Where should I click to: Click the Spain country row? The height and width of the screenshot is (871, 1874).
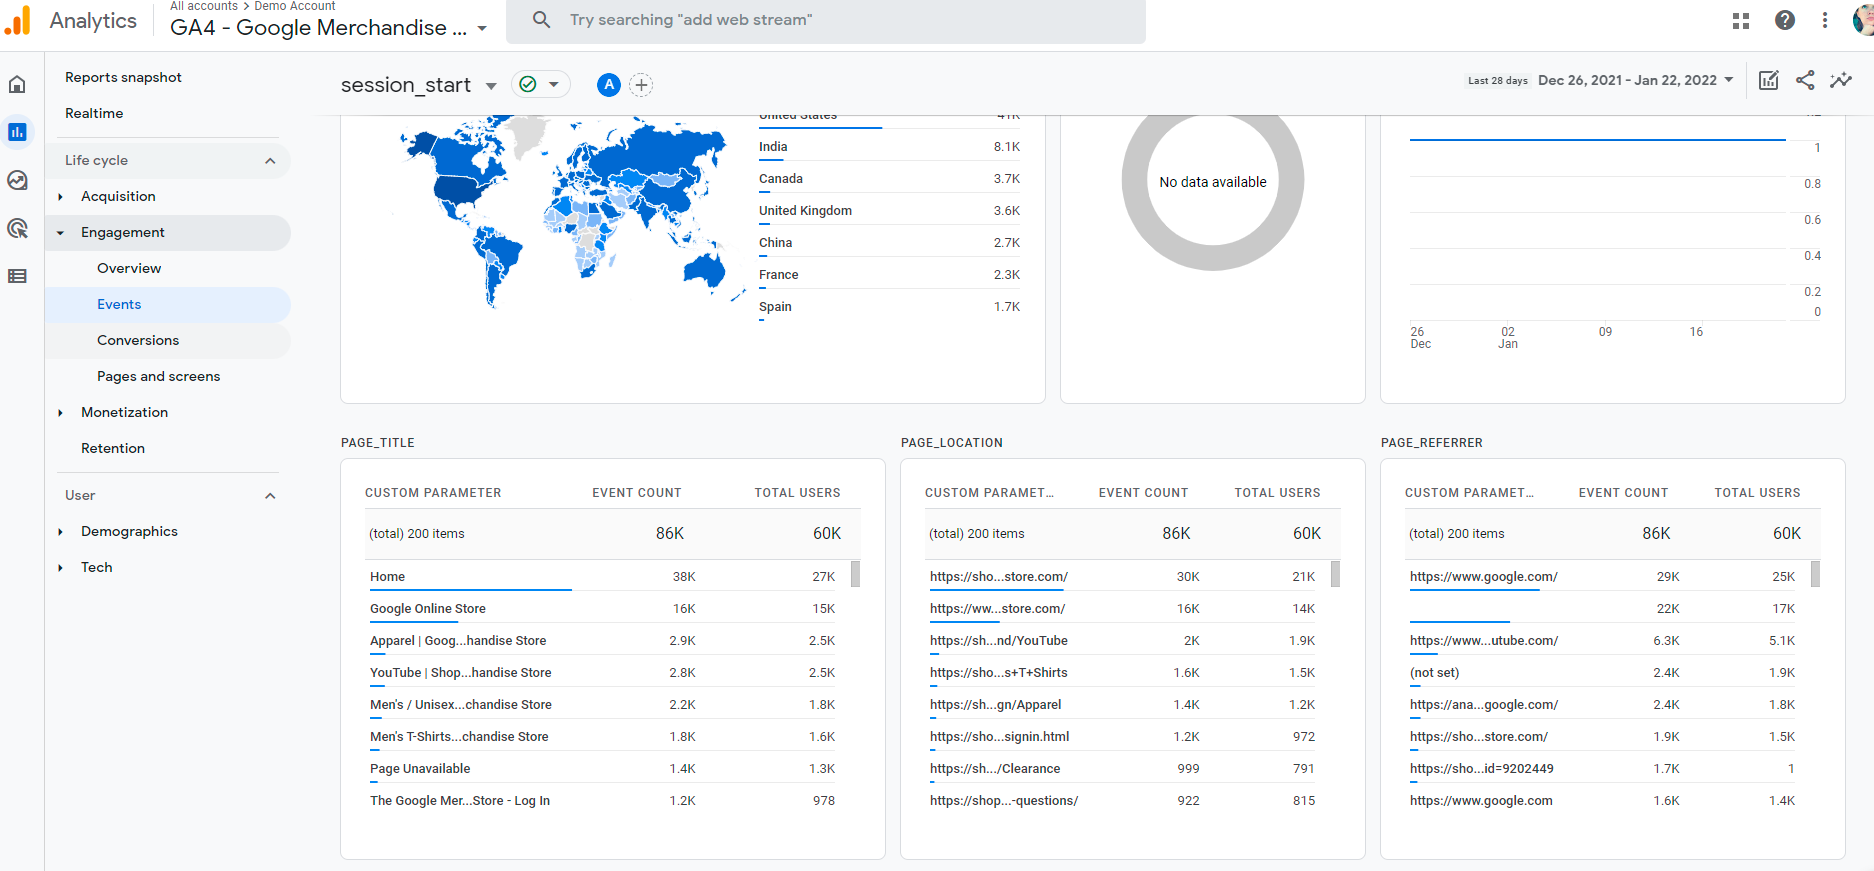889,307
